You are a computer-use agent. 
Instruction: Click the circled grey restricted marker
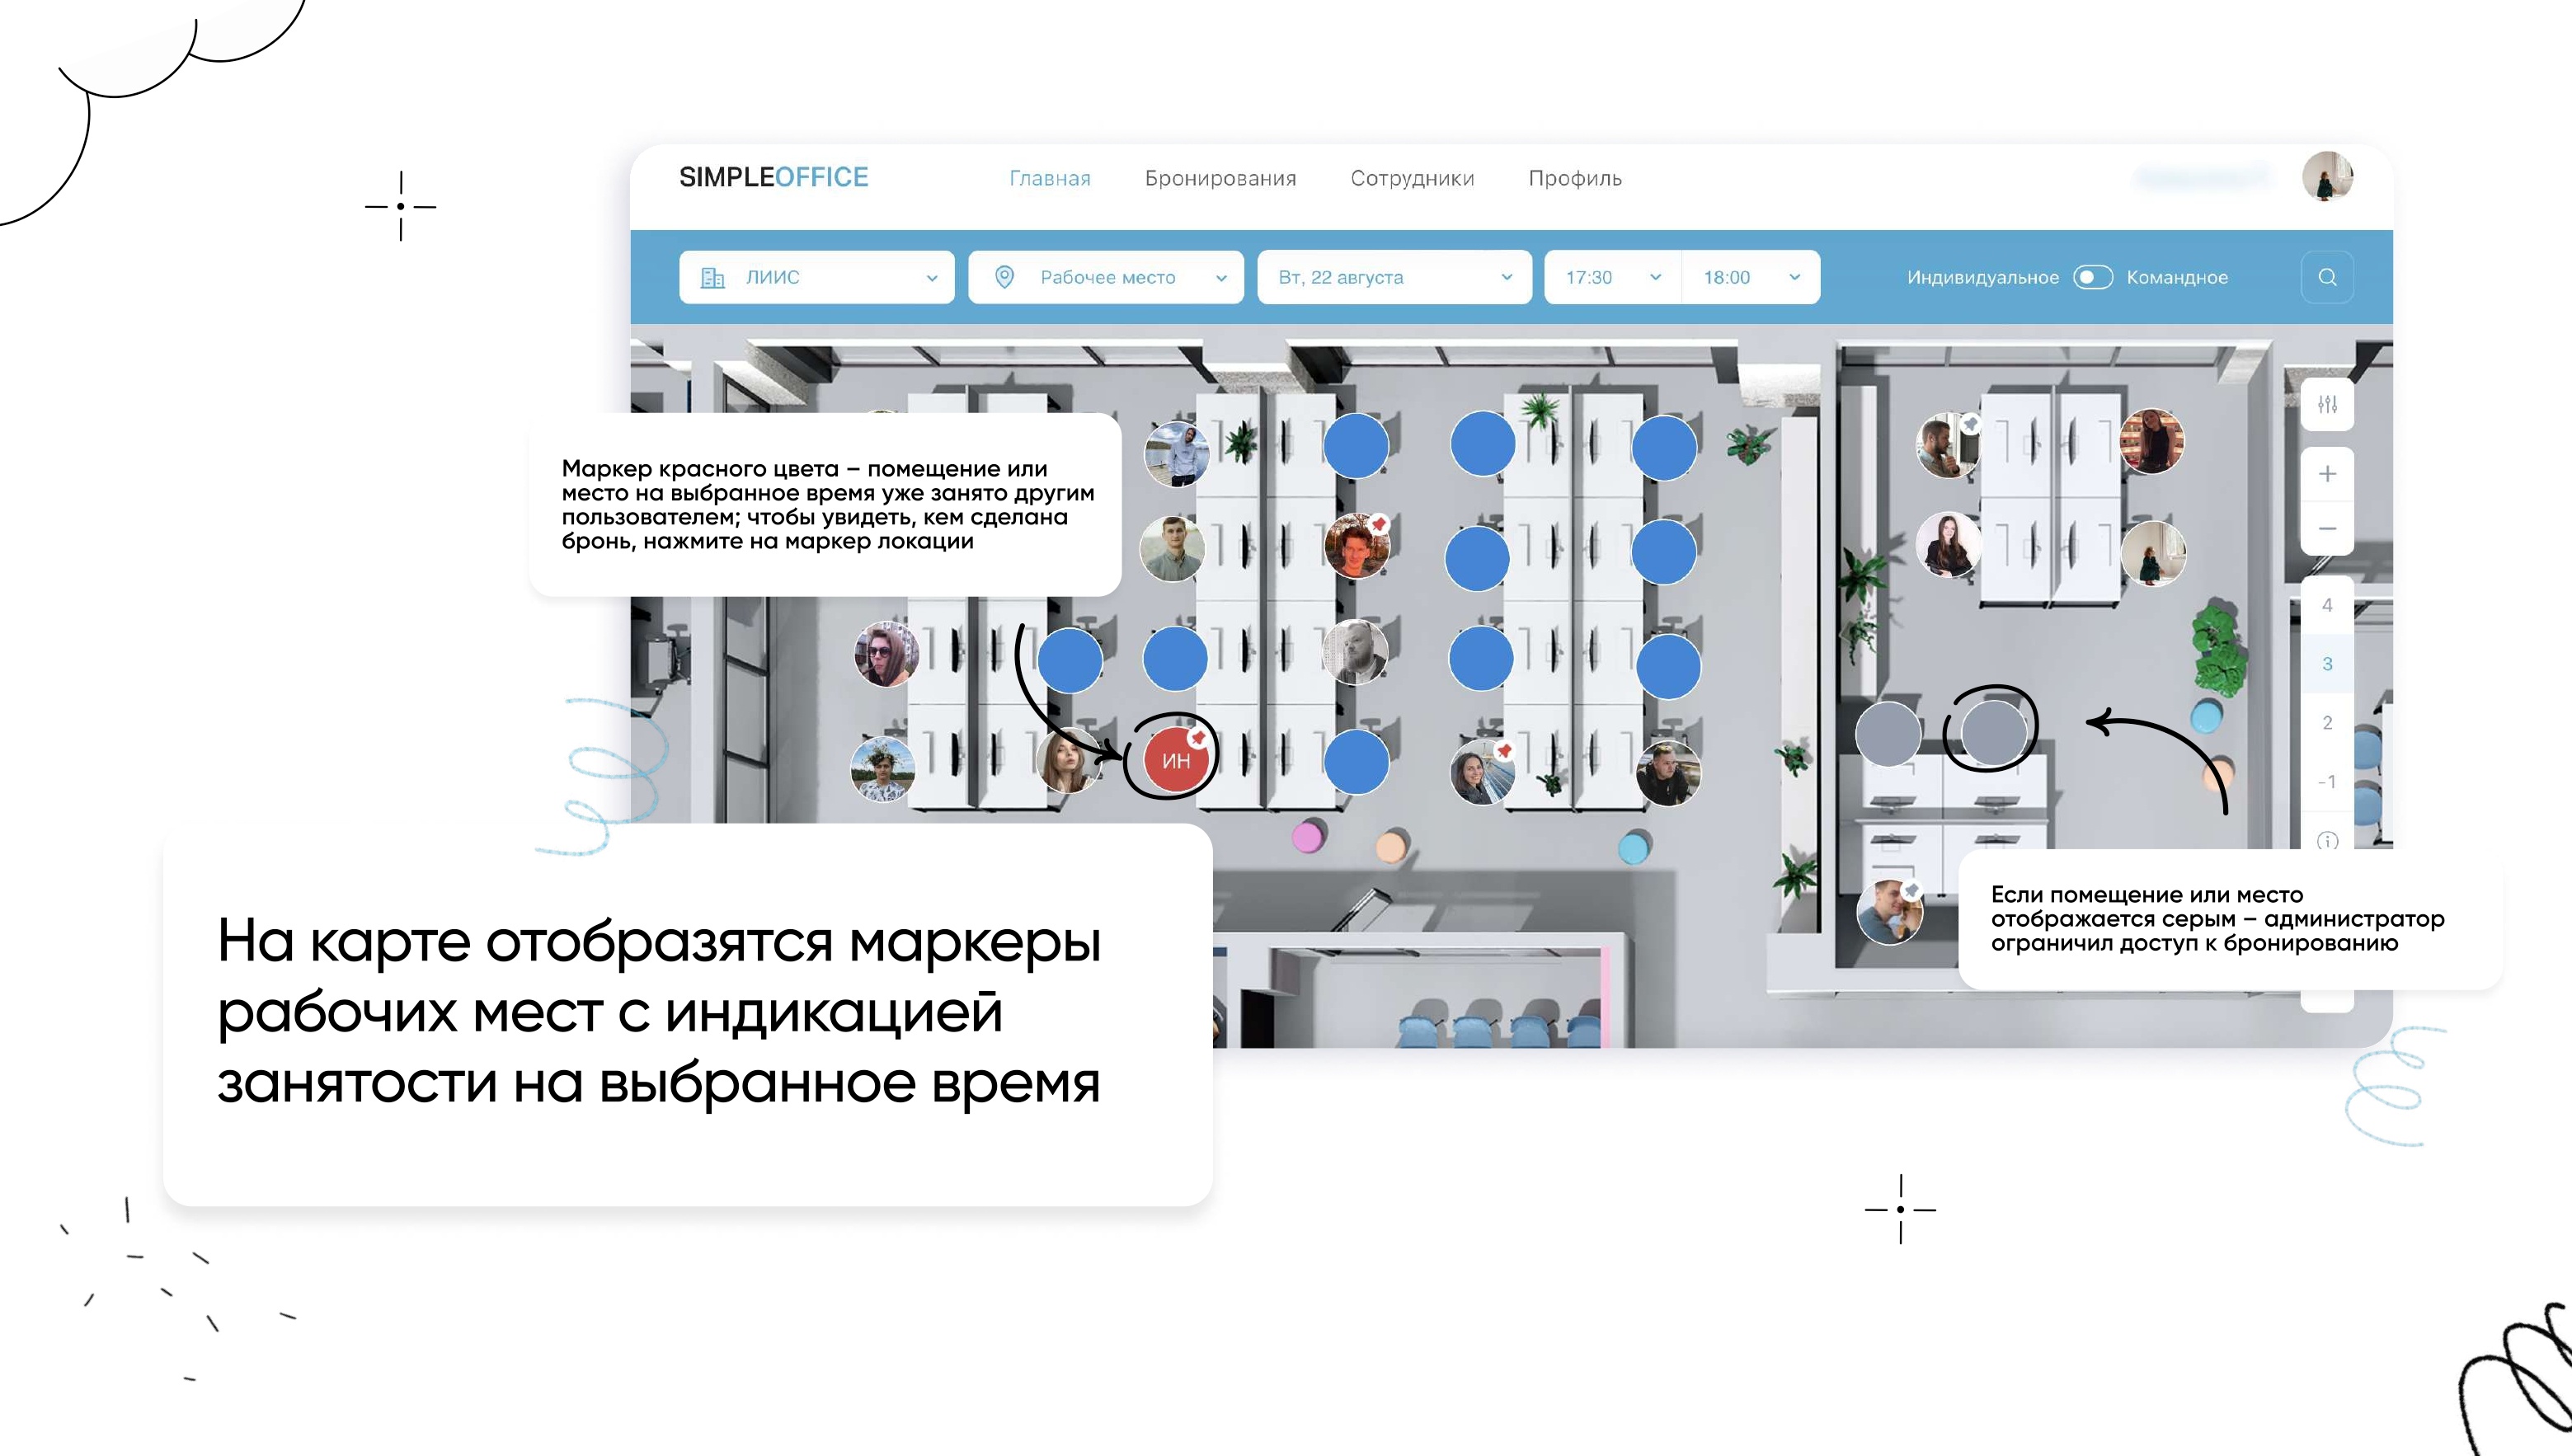pos(1992,731)
